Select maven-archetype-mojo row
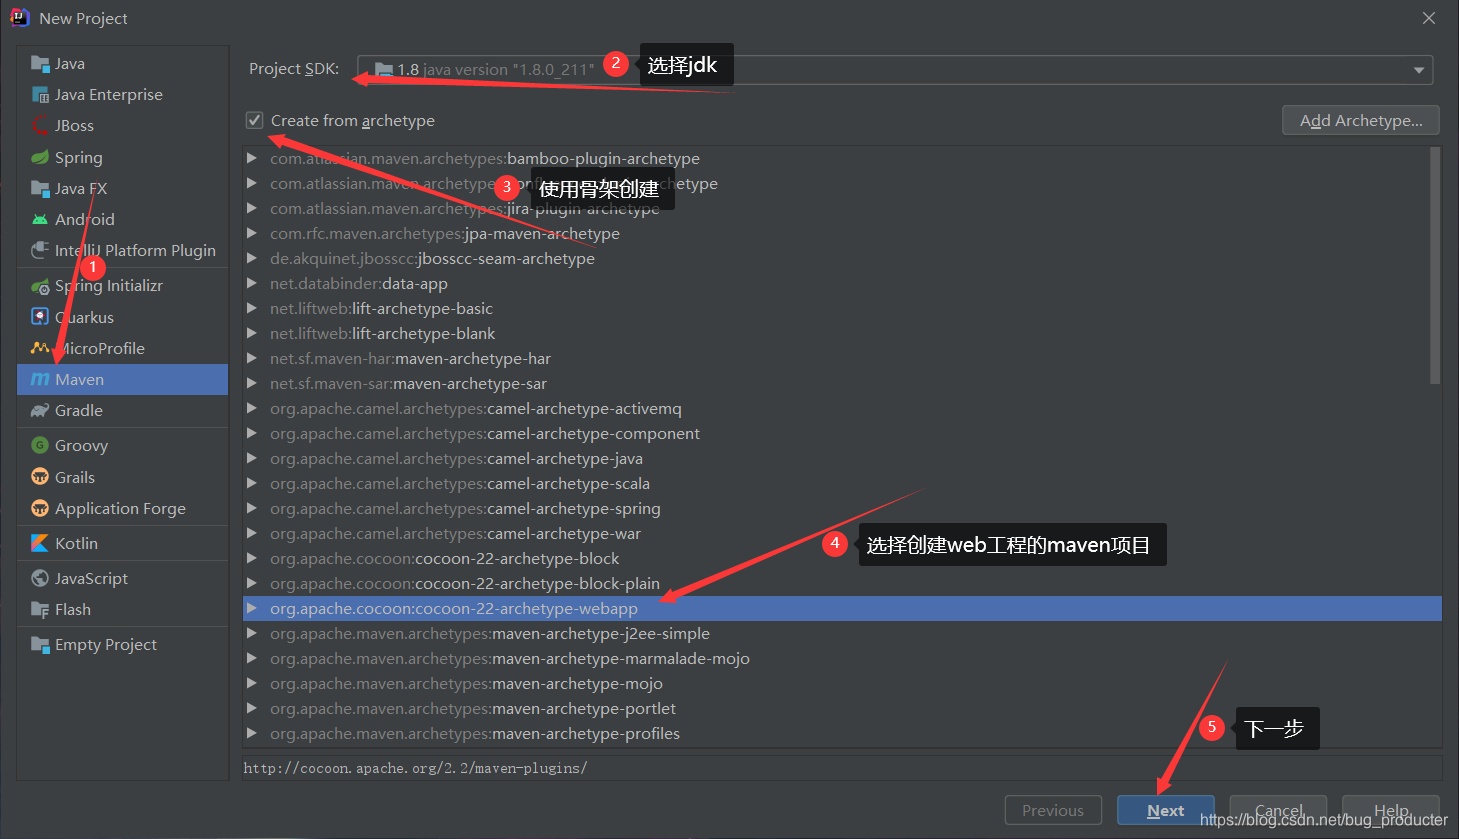This screenshot has height=839, width=1459. pyautogui.click(x=842, y=683)
